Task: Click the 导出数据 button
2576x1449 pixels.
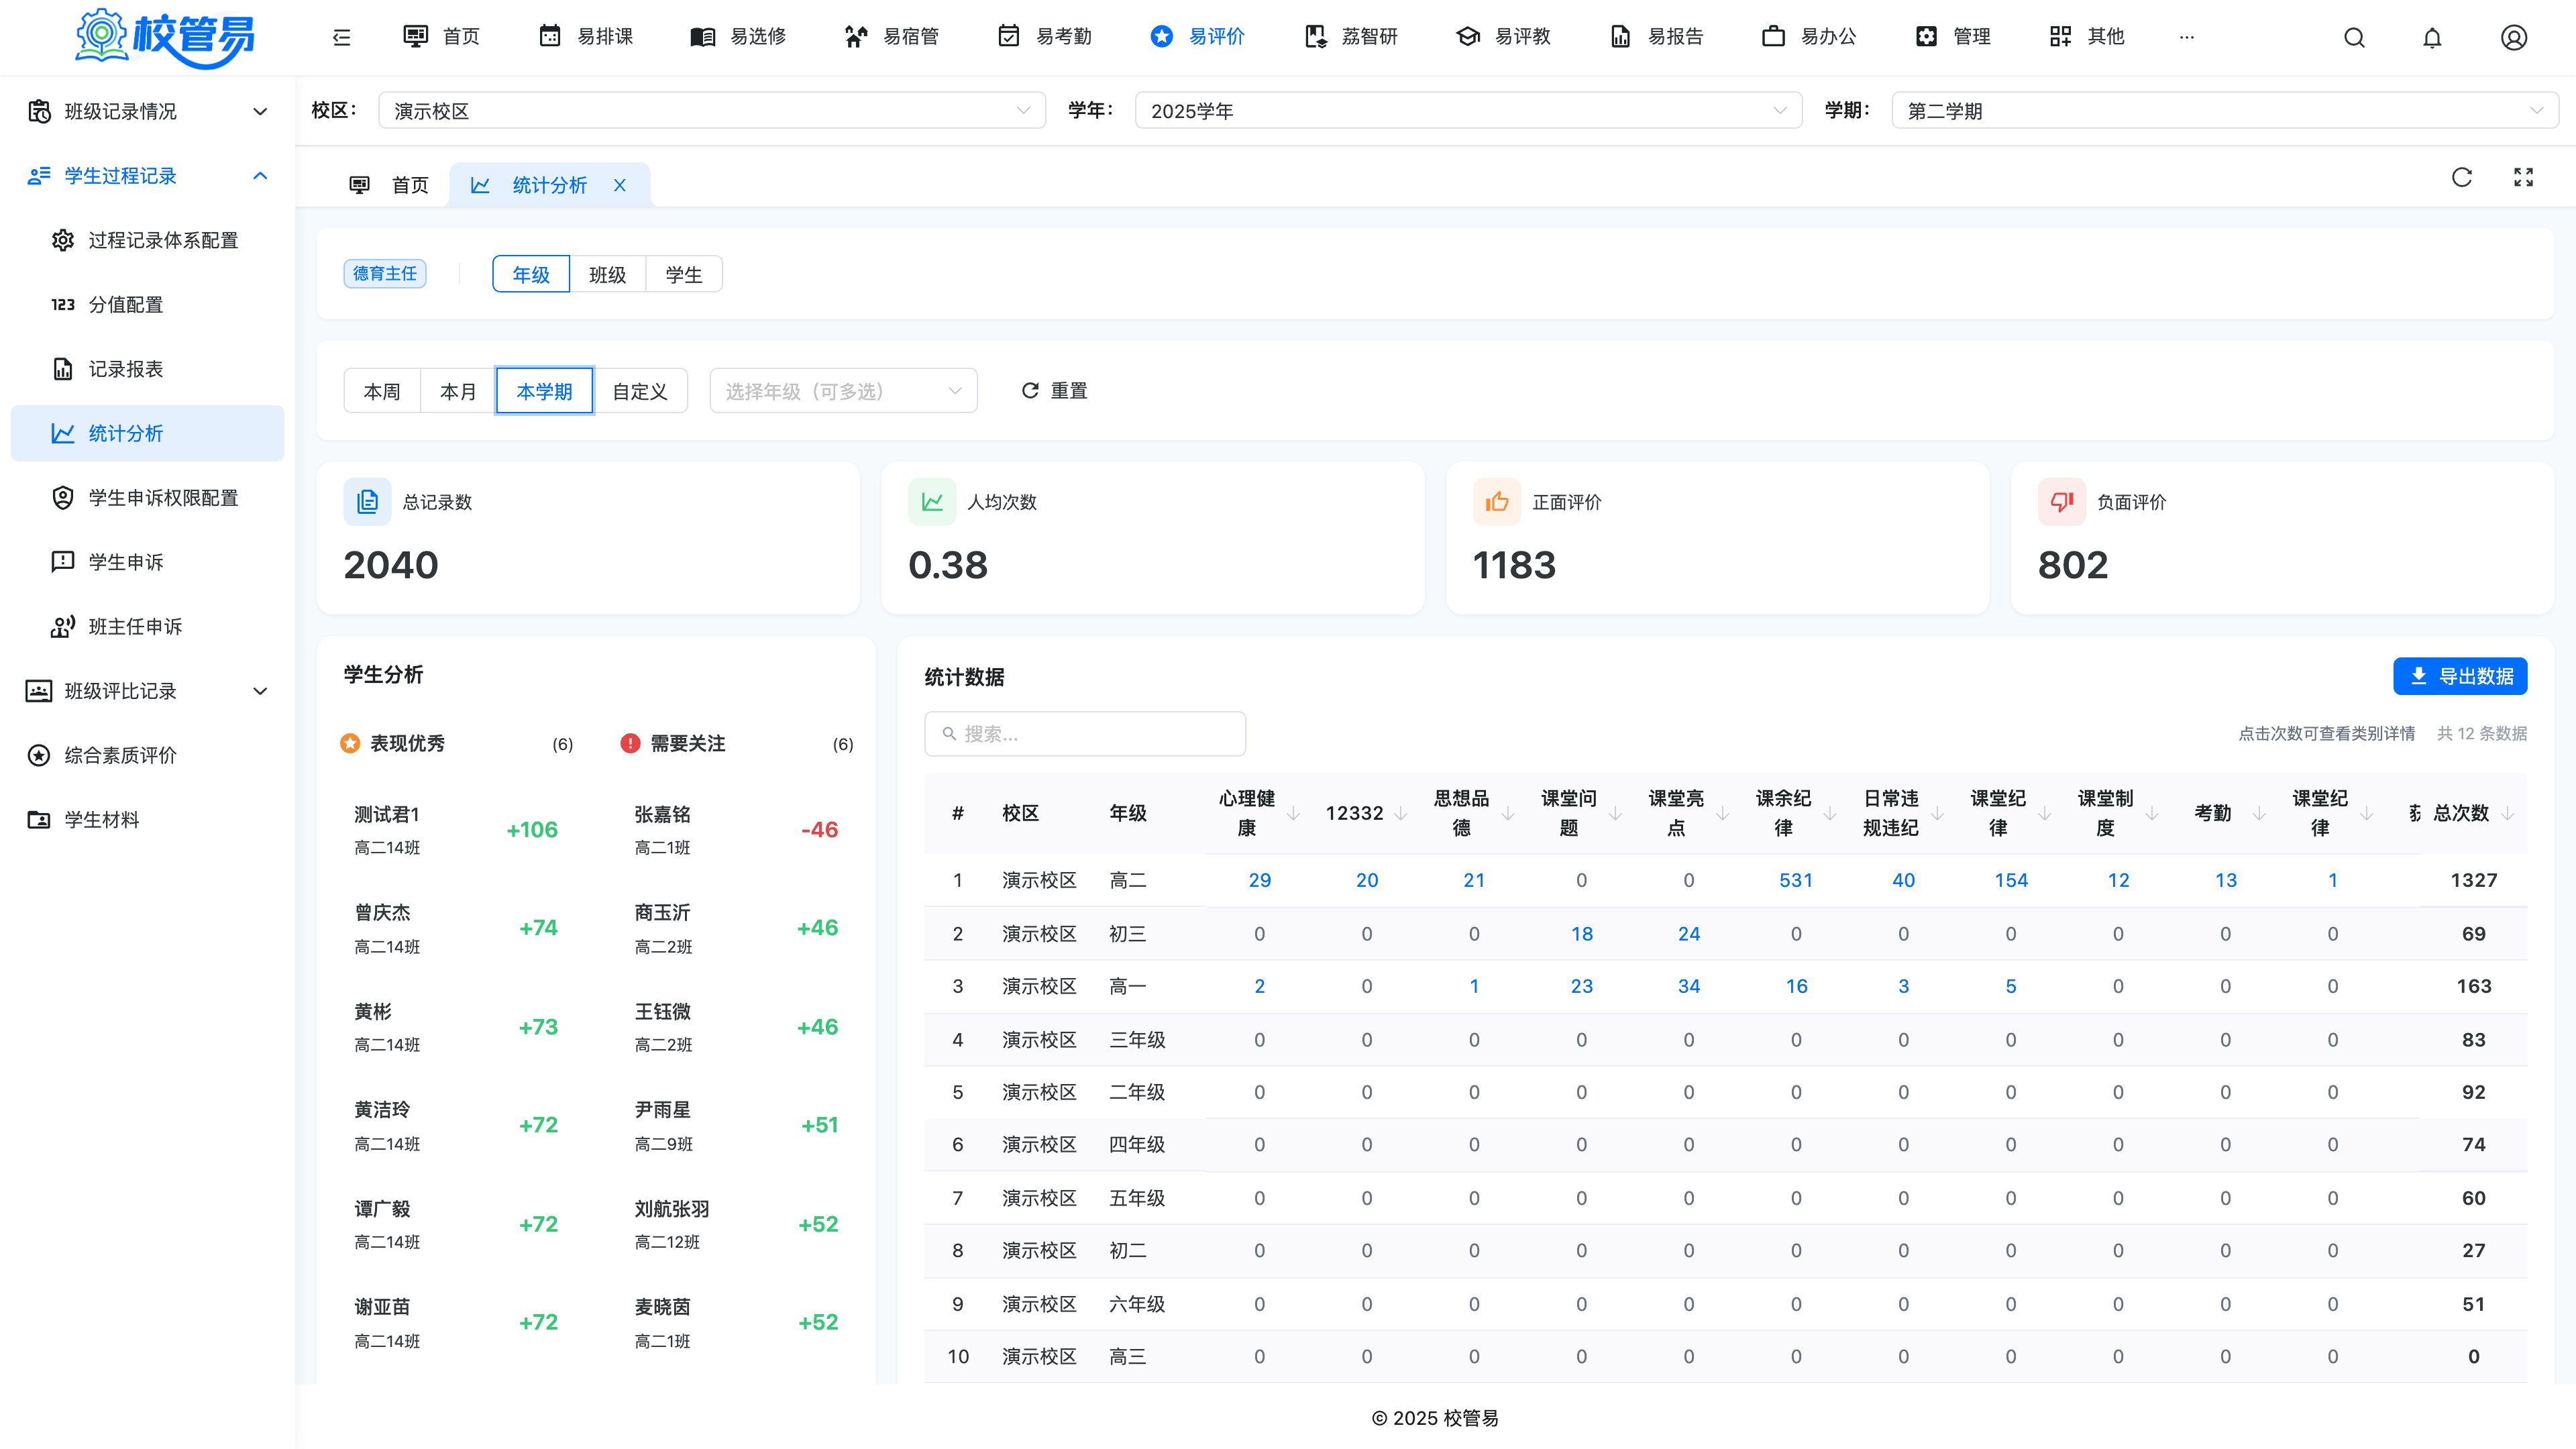Action: pos(2460,676)
